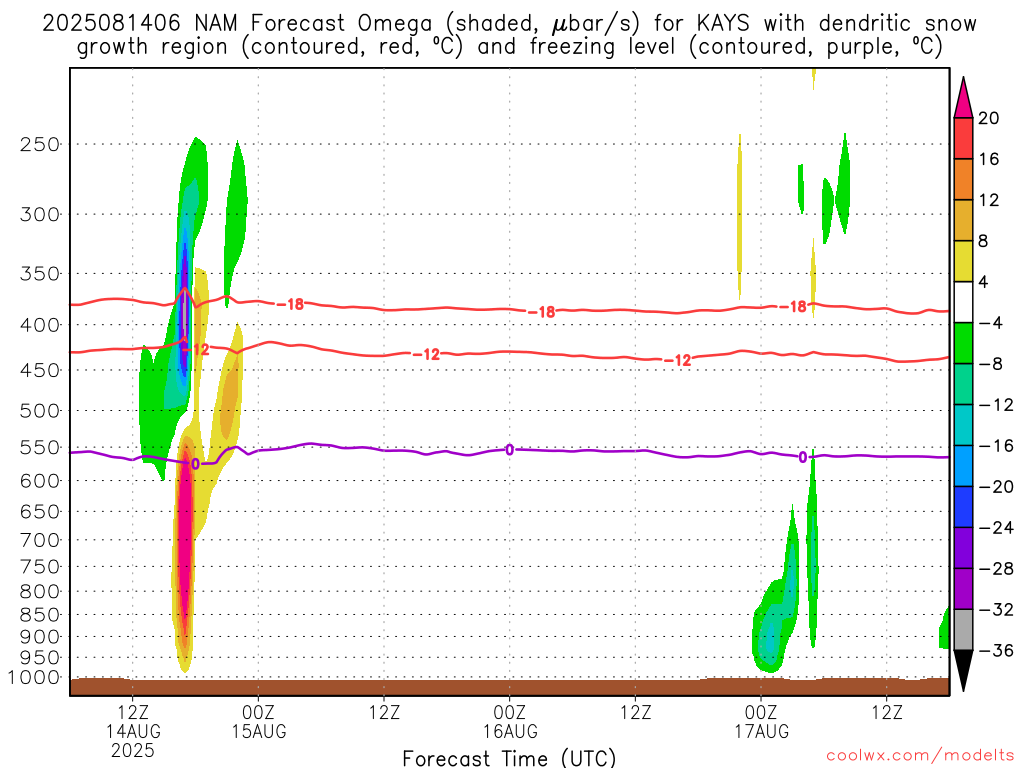The width and height of the screenshot is (1024, 768).
Task: Select the light blue -20 to -16 colorbar swatch
Action: (x=963, y=466)
